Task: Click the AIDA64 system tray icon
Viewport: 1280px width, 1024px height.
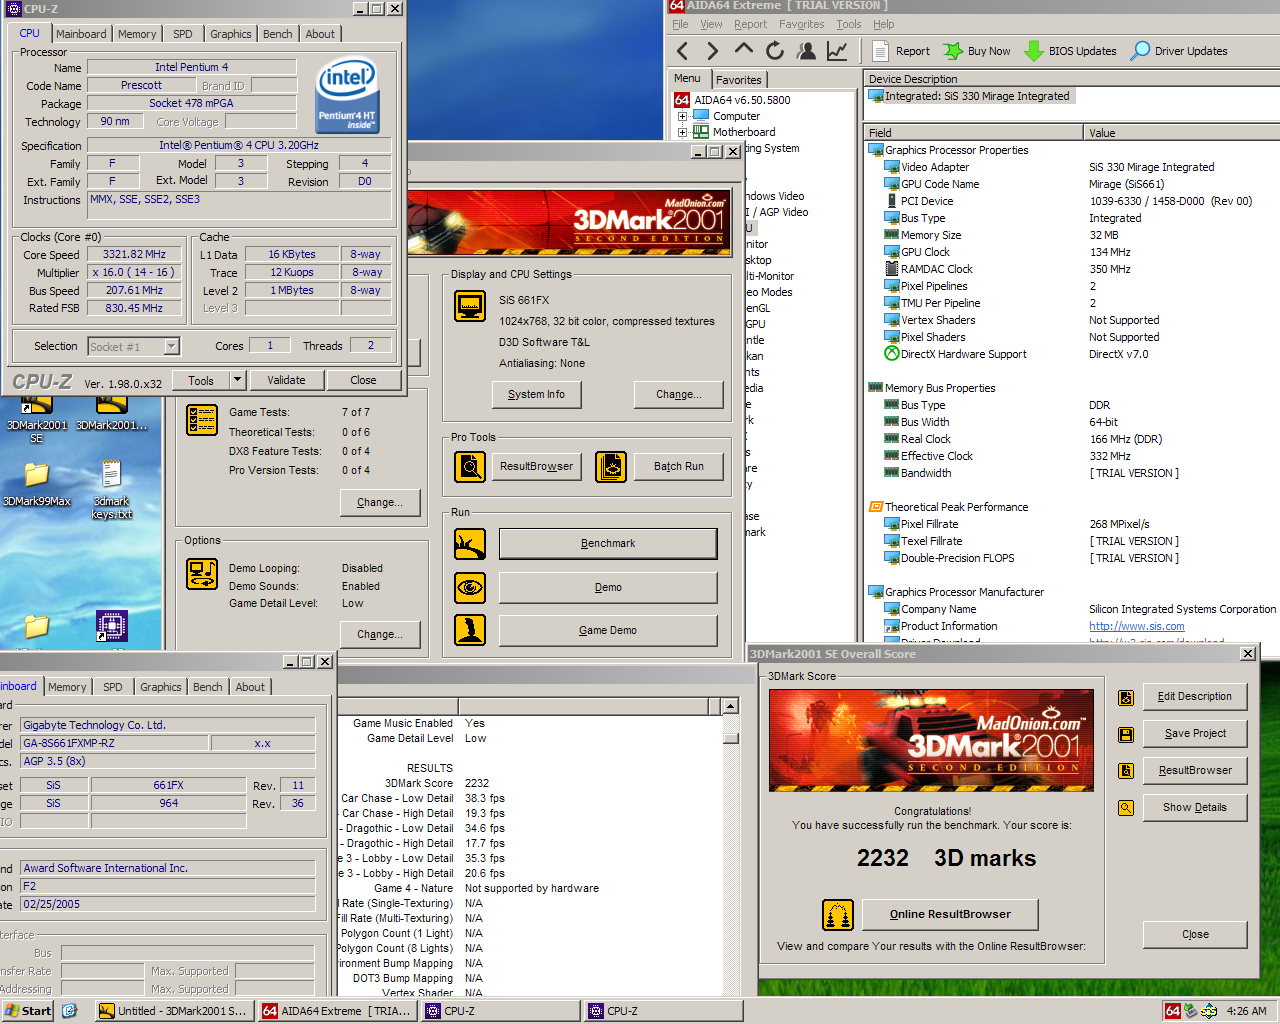Action: (1173, 1011)
